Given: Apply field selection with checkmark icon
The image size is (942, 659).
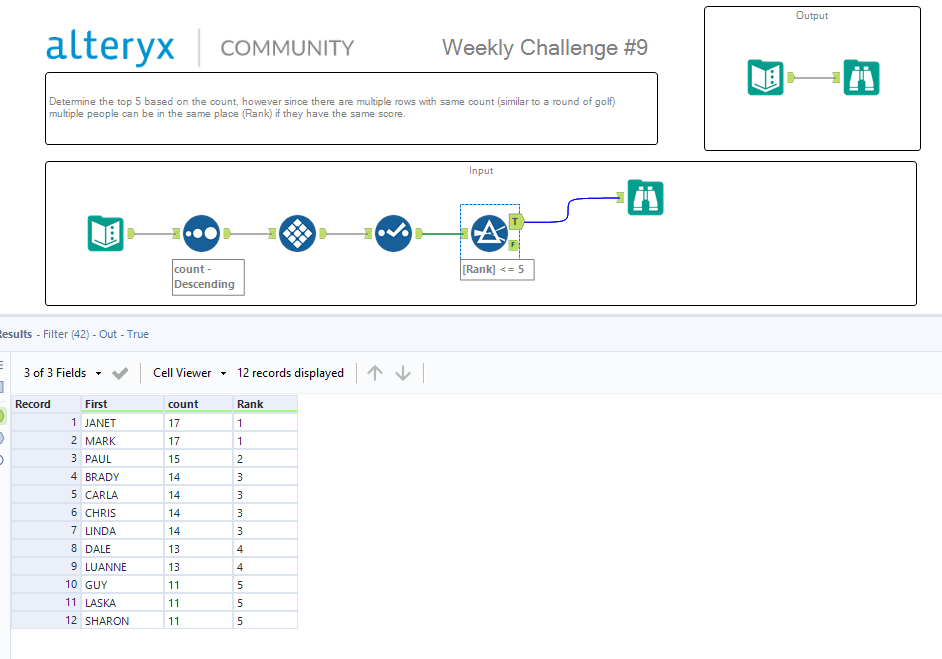Looking at the screenshot, I should (x=120, y=373).
